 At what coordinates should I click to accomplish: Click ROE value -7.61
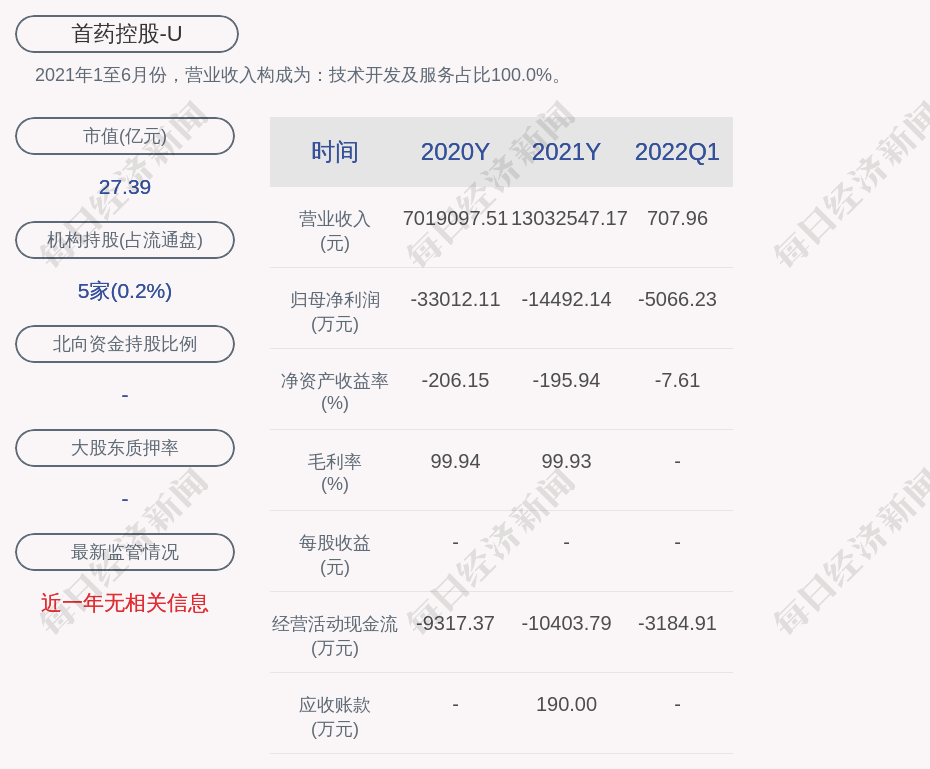click(x=677, y=380)
